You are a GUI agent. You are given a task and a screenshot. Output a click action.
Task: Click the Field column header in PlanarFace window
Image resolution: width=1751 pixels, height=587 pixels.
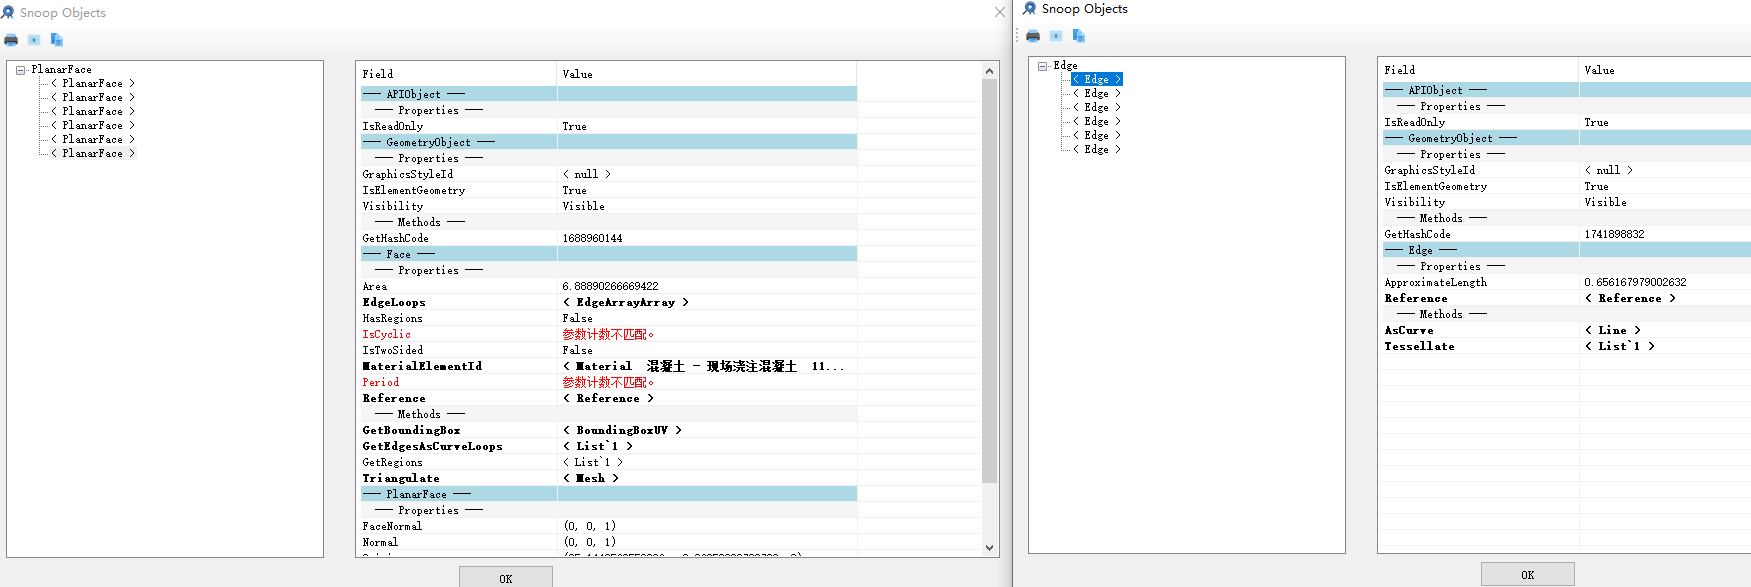click(457, 74)
